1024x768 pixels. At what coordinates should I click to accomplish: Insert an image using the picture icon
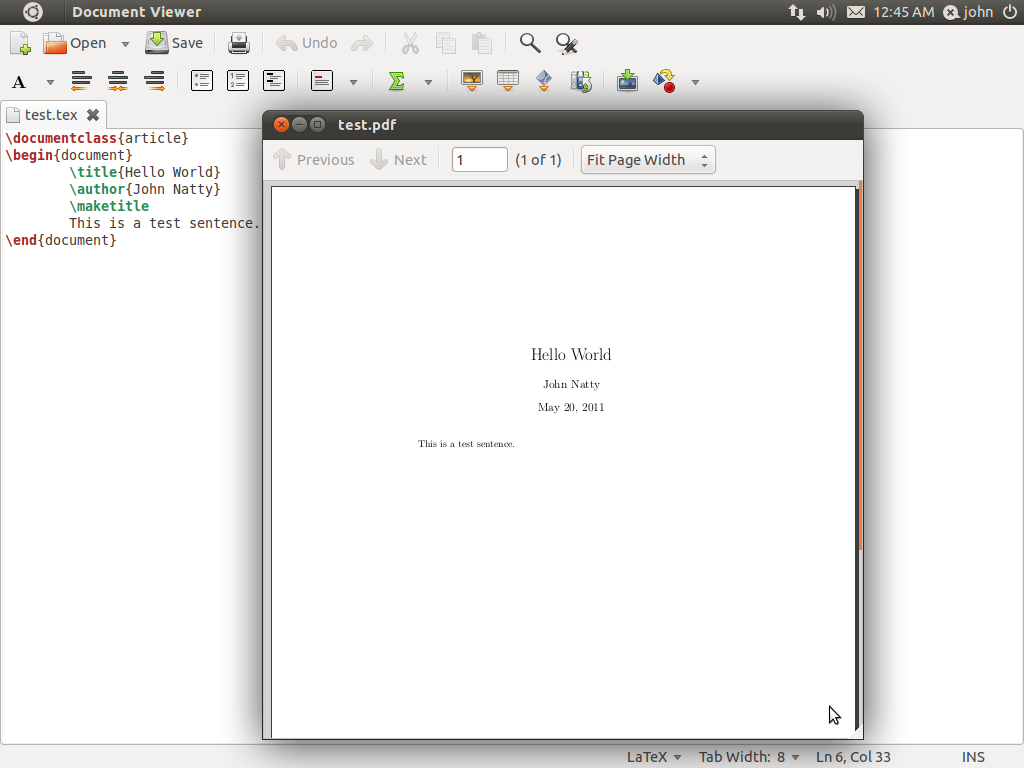tap(471, 80)
